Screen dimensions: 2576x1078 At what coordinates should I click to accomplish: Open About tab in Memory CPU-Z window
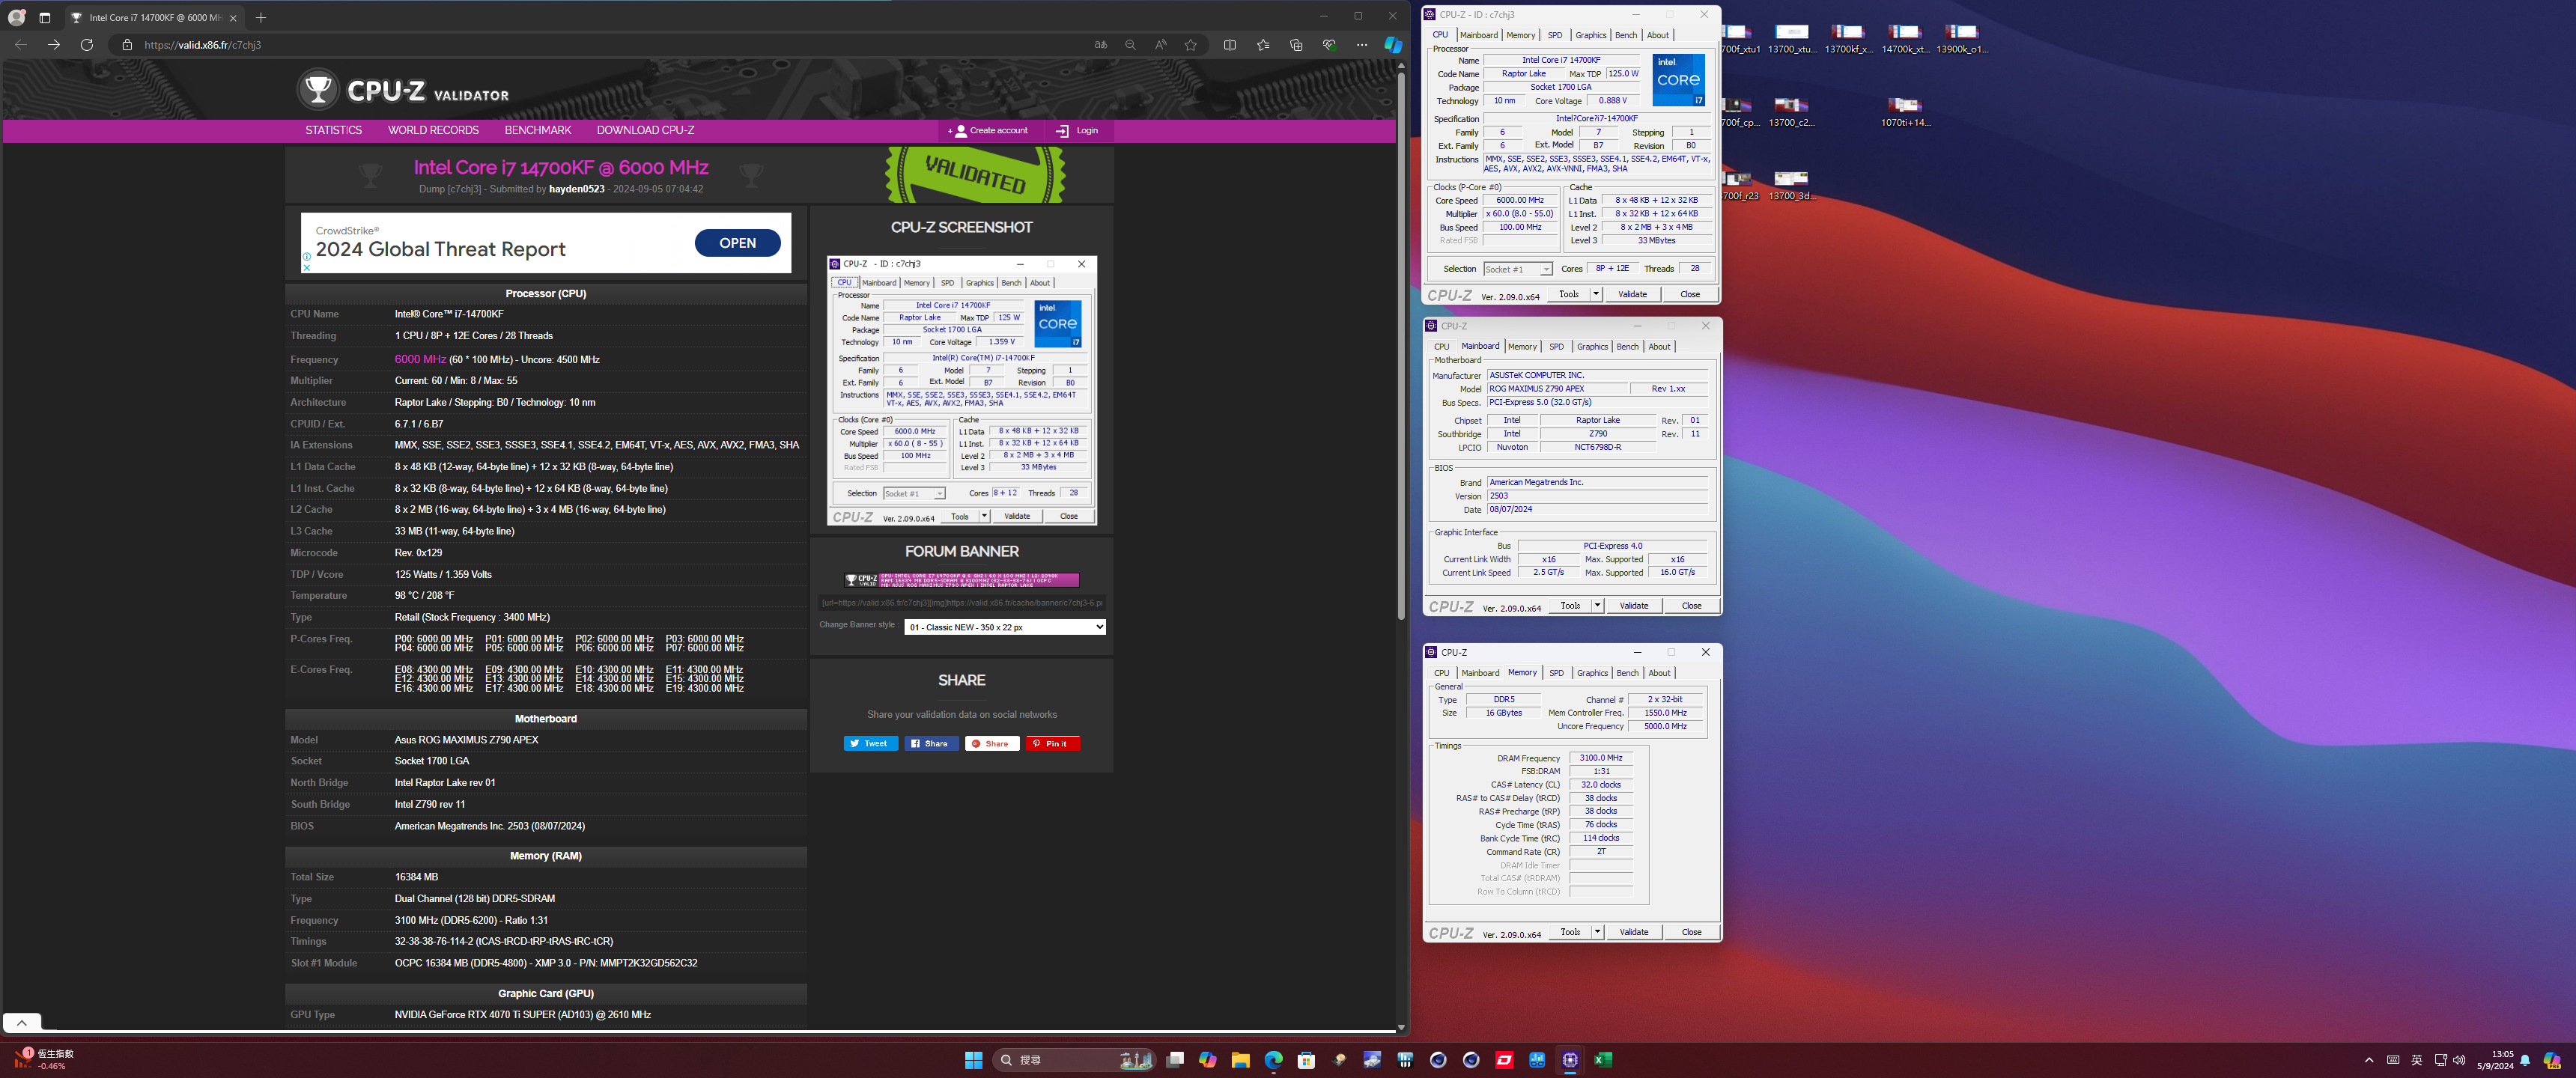(x=1659, y=673)
